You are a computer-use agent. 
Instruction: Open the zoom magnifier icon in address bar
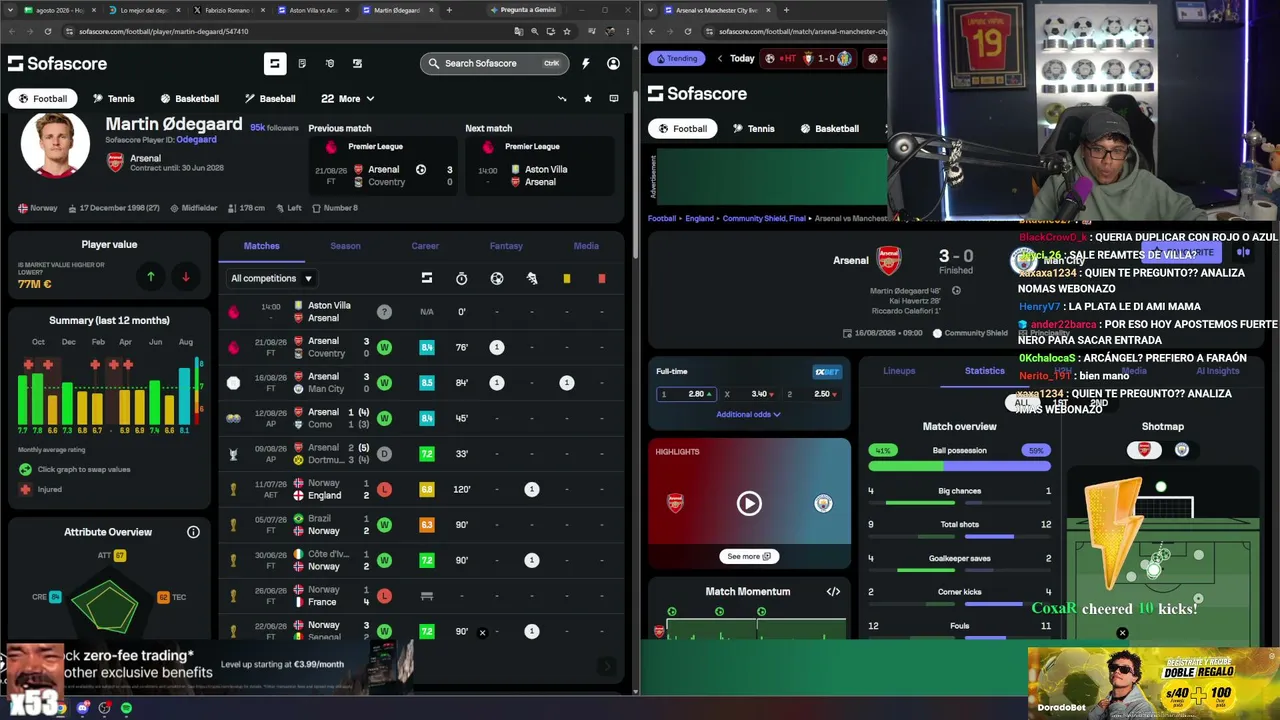tap(535, 31)
